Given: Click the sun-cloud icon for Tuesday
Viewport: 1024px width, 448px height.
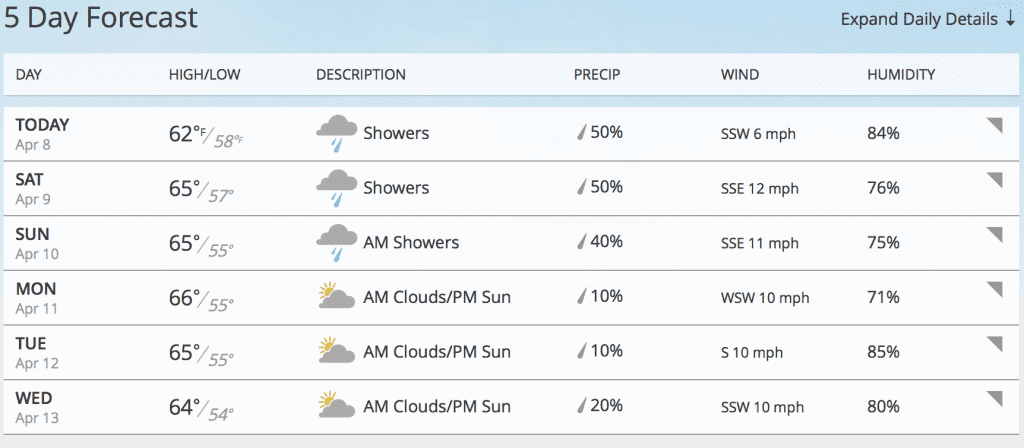Looking at the screenshot, I should point(336,351).
